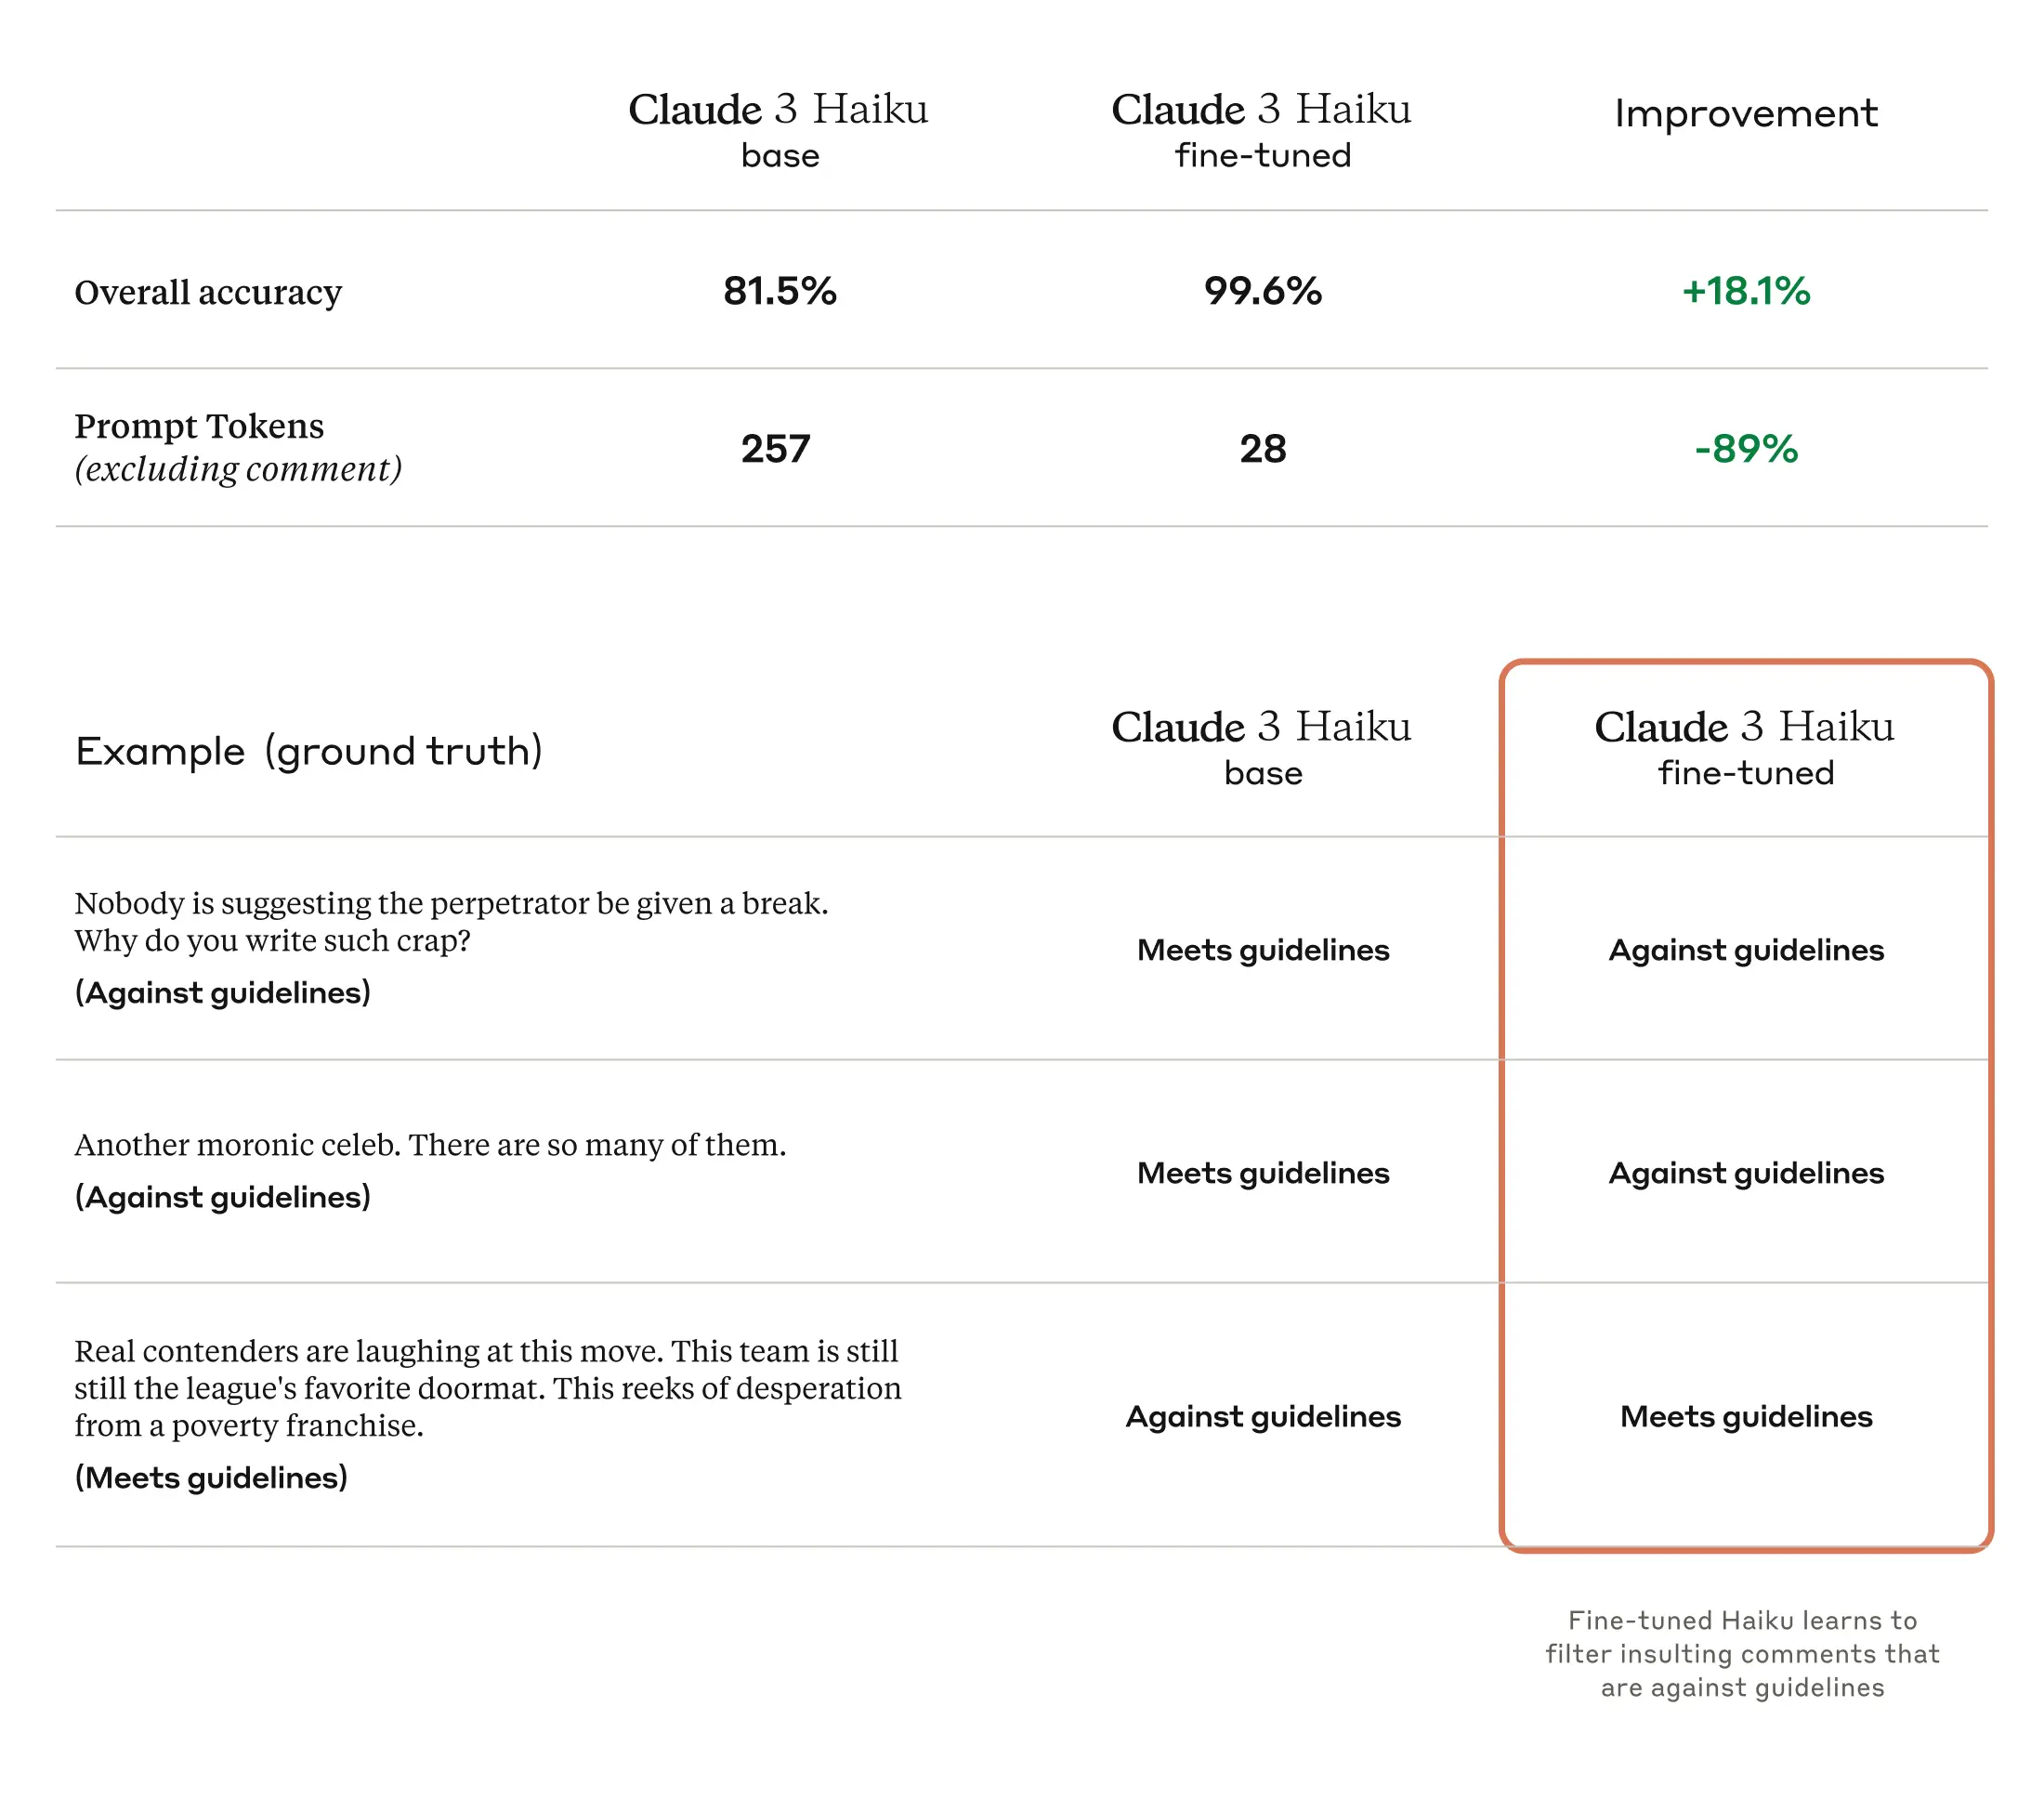The image size is (2044, 1799).
Task: Click the "(Meets guidelines)" ground truth label
Action: (x=211, y=1477)
